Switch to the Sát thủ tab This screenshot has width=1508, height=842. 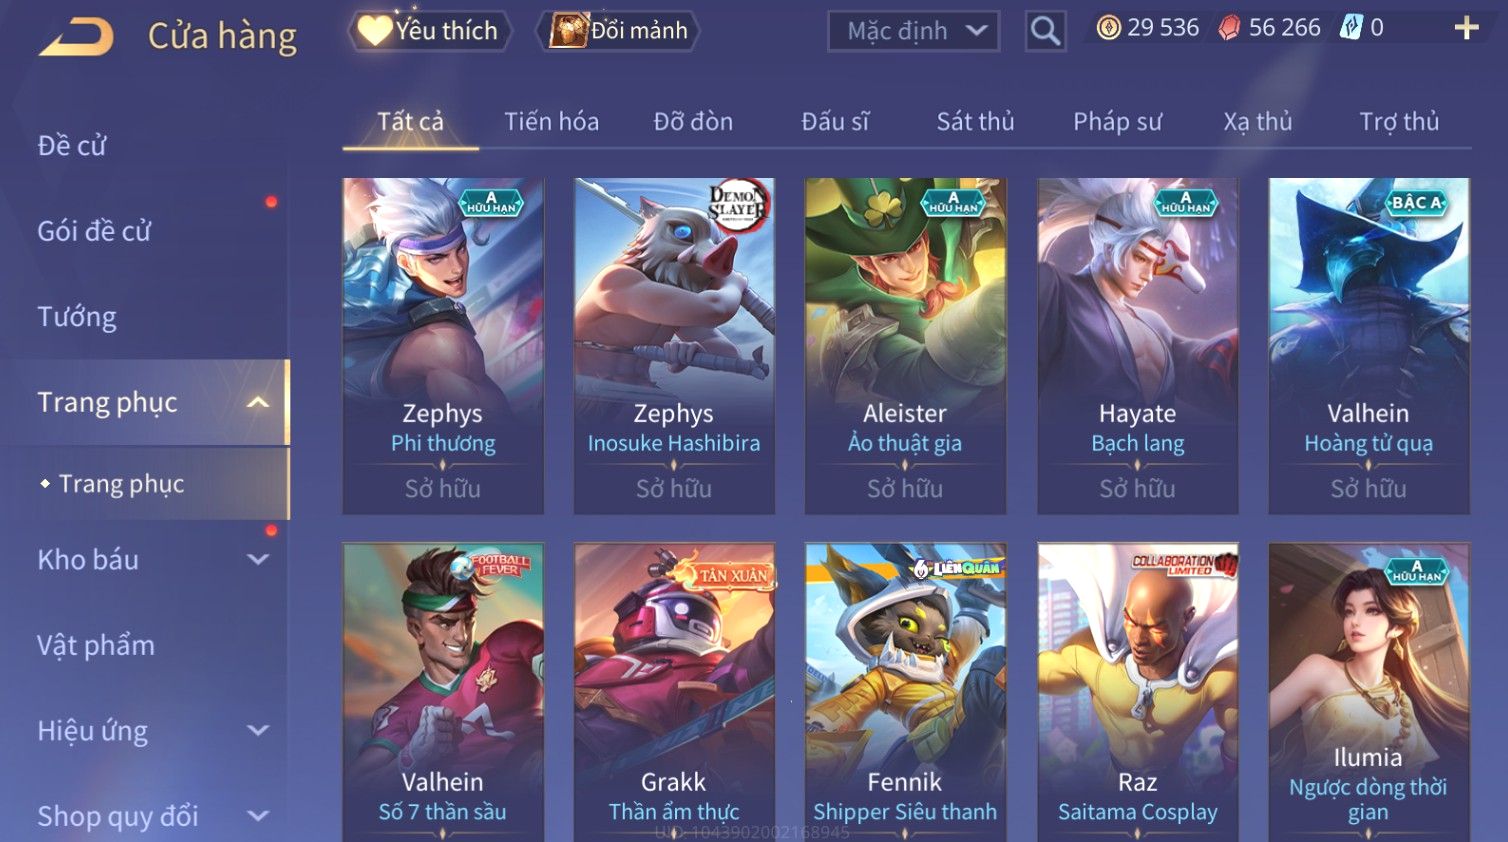tap(975, 122)
